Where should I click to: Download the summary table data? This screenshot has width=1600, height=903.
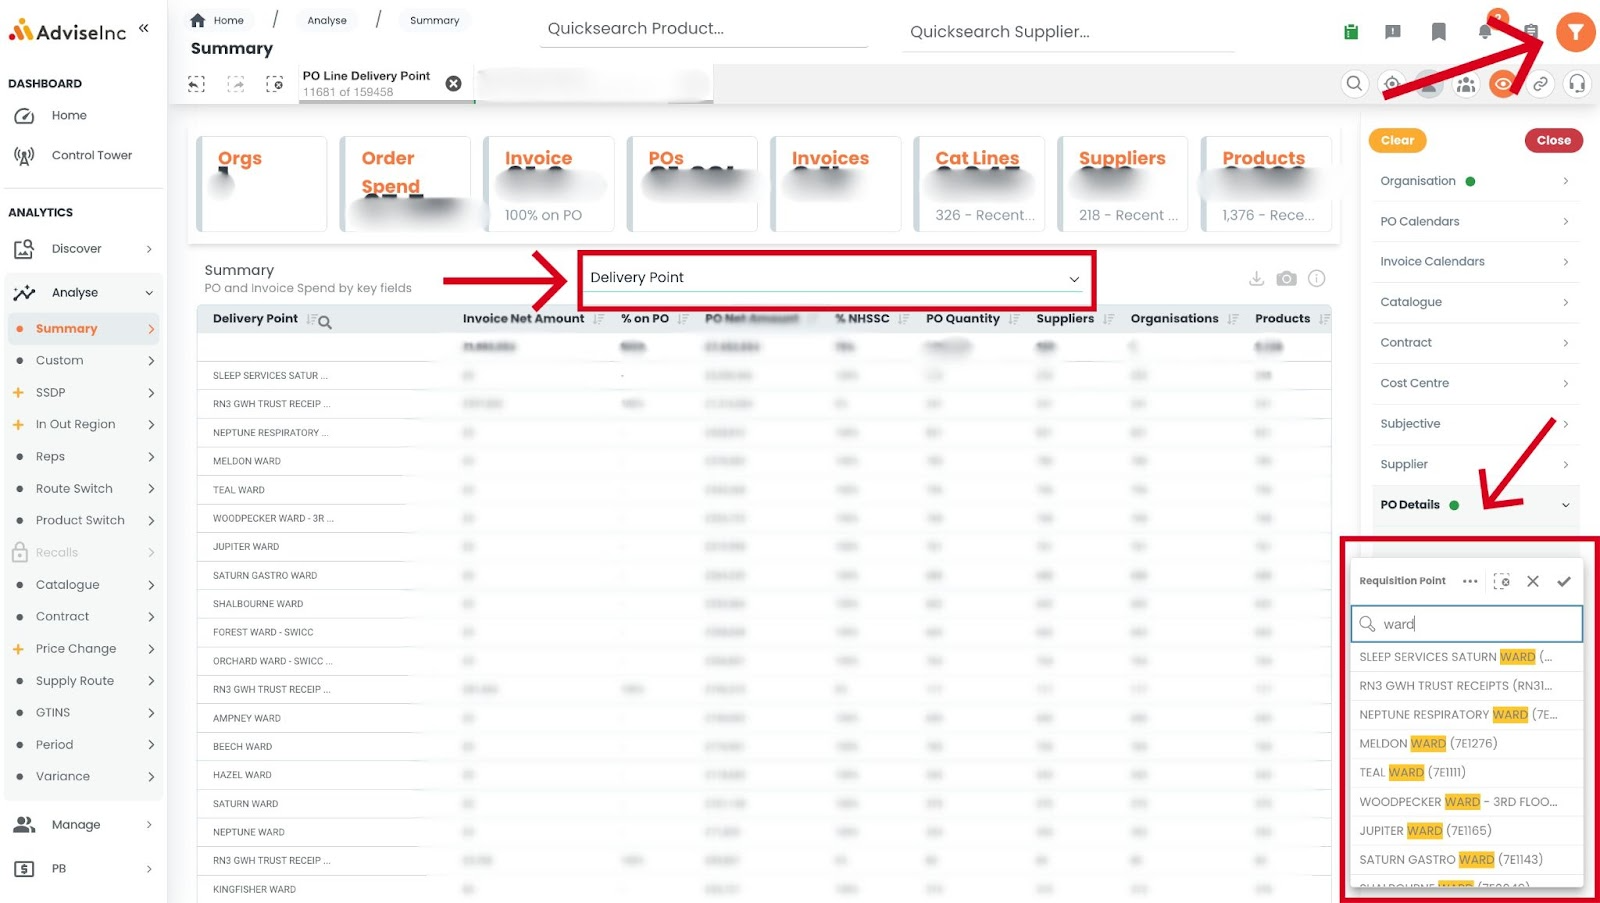[1256, 278]
